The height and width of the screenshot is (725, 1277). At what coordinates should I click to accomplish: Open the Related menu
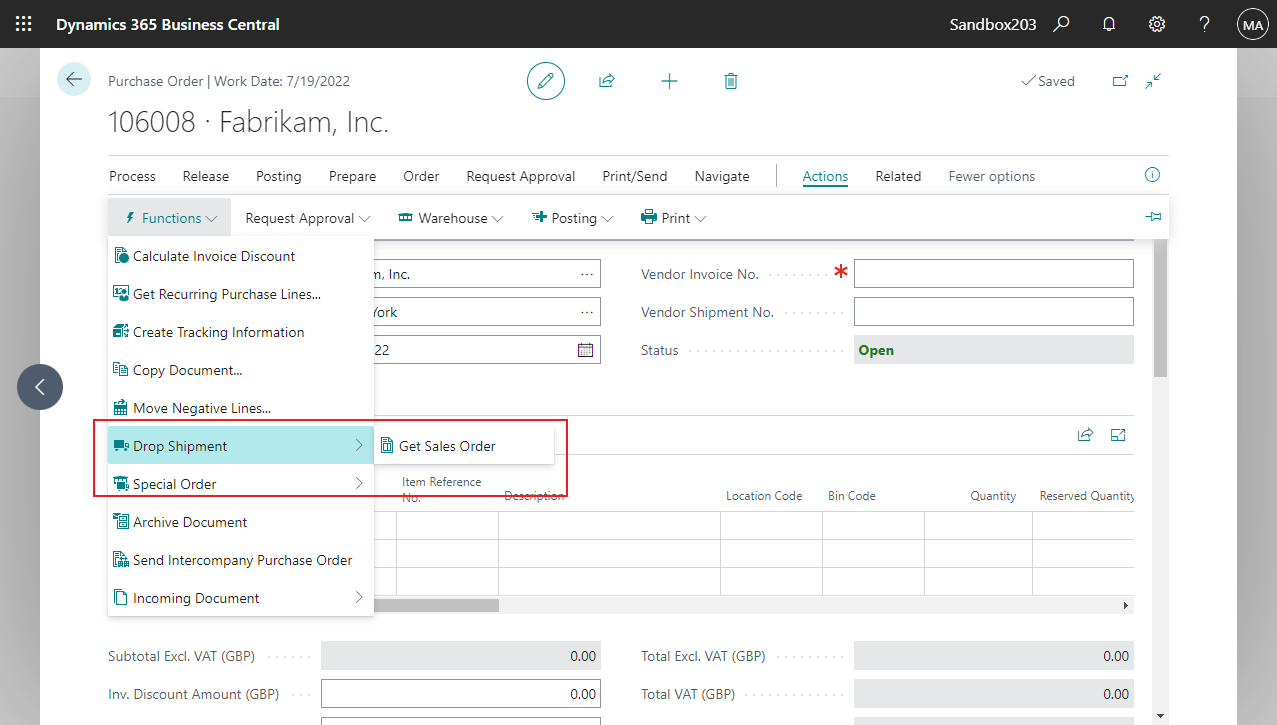coord(897,175)
